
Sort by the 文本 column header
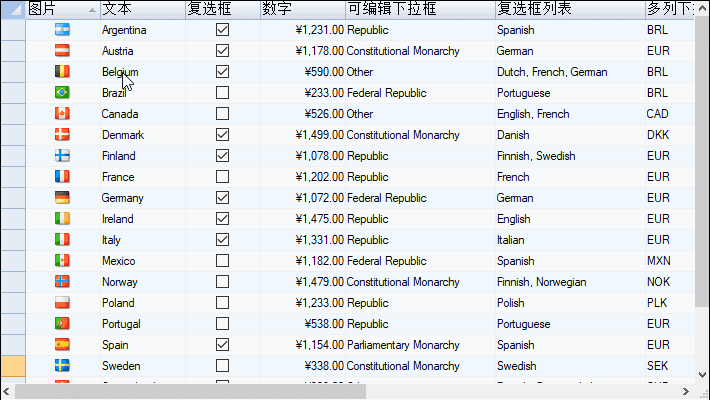[x=140, y=9]
